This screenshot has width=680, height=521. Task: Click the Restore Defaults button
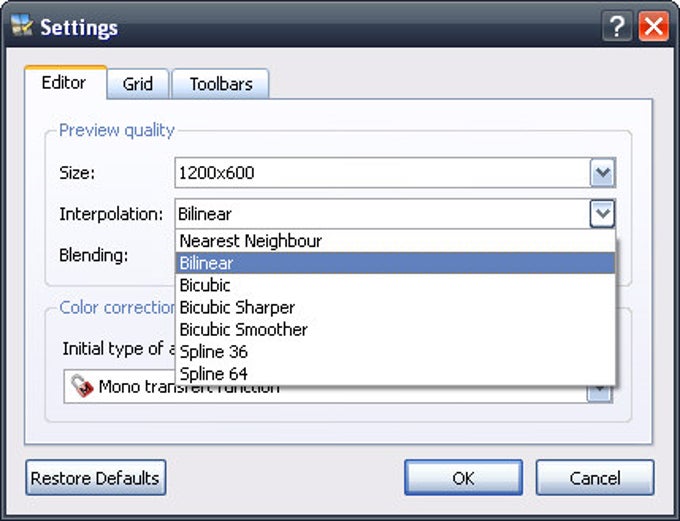tap(95, 478)
